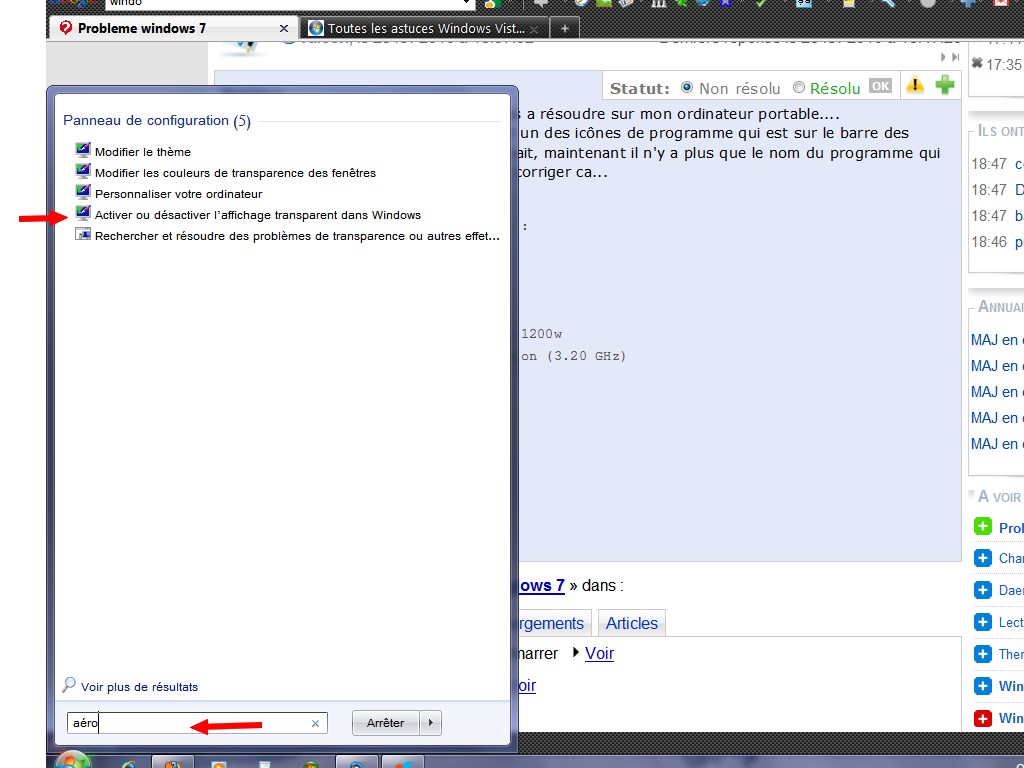This screenshot has height=768, width=1024.
Task: Open Personnaliser votre ordinateur result
Action: (168, 193)
